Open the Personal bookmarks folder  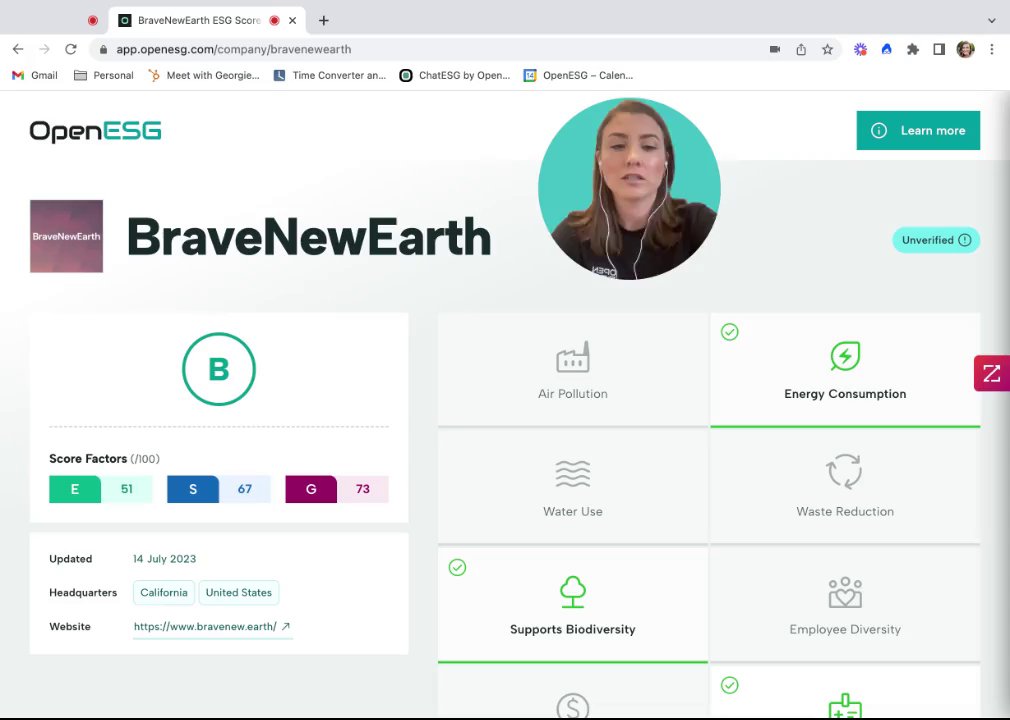point(104,75)
